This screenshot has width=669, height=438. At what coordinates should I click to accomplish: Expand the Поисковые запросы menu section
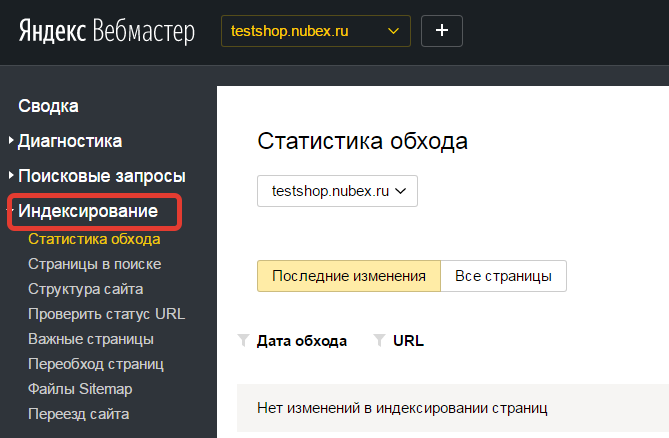point(102,176)
